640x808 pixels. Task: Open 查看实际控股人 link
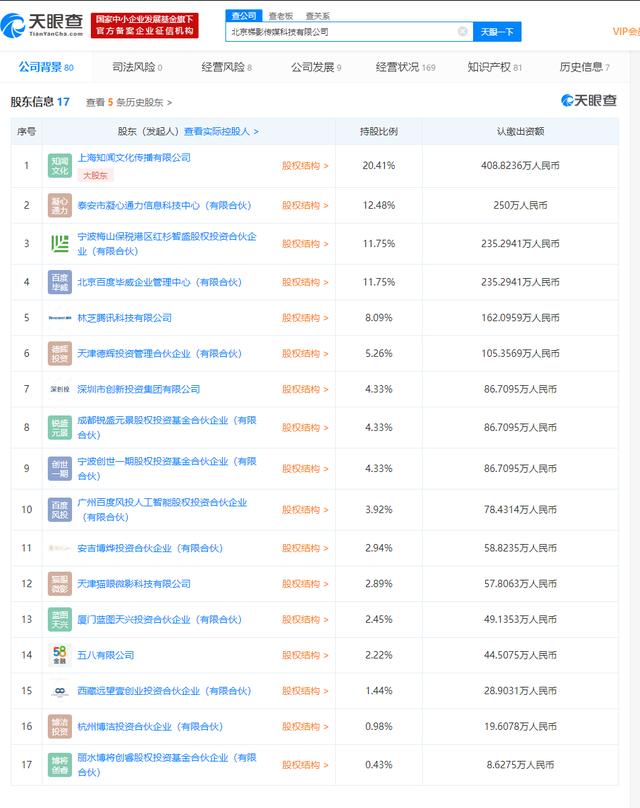pos(221,131)
